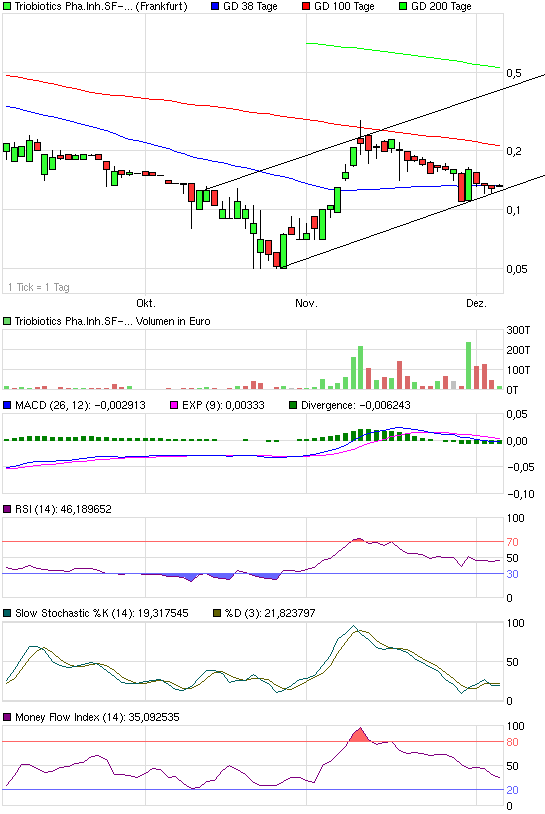The height and width of the screenshot is (814, 545).
Task: Click the 100T volume axis label
Action: pos(518,370)
